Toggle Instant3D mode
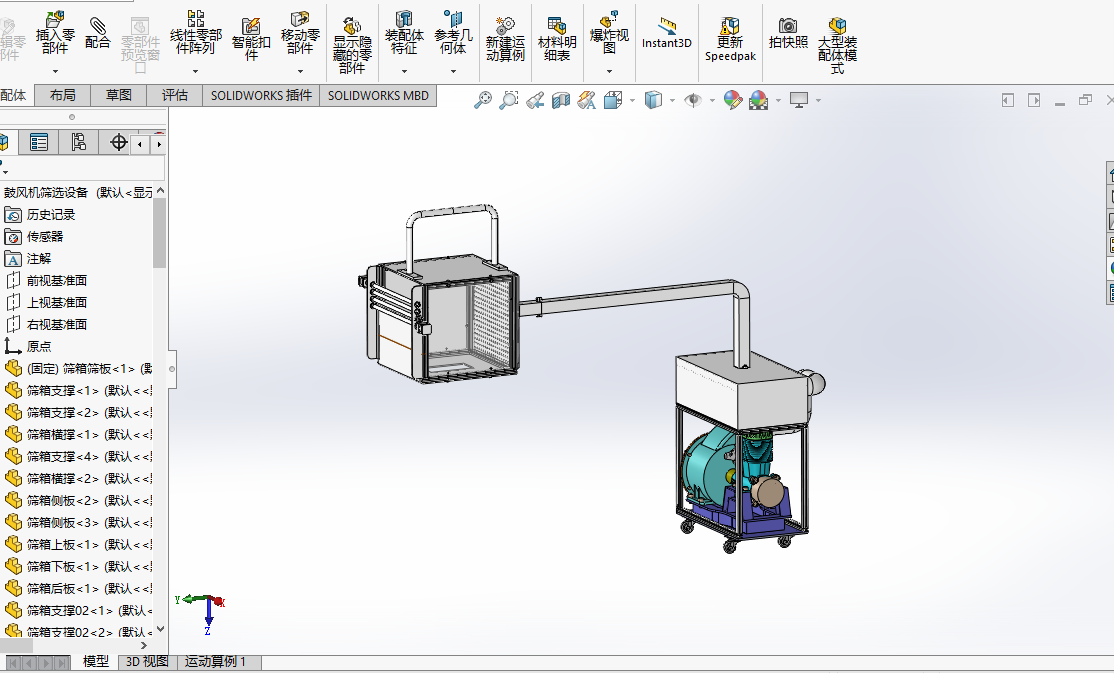The image size is (1114, 673). tap(666, 33)
